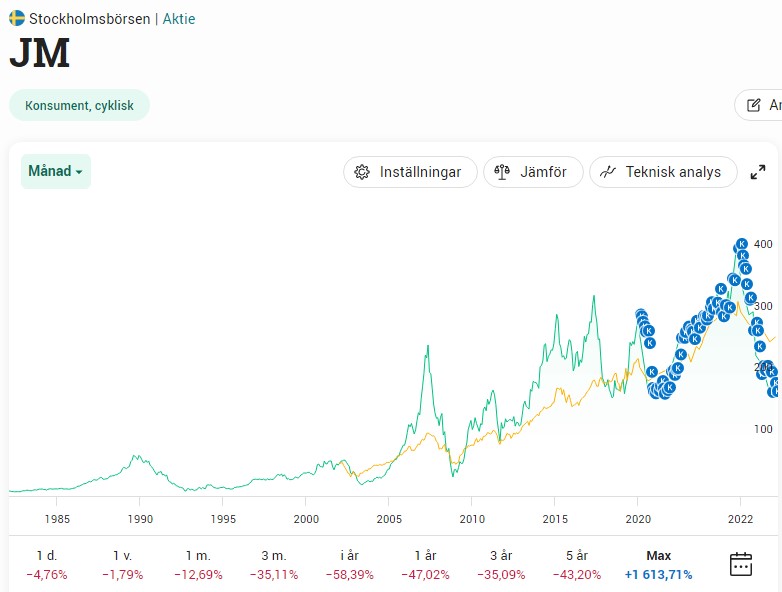Click the trend line icon in Teknisk analys

pos(607,172)
